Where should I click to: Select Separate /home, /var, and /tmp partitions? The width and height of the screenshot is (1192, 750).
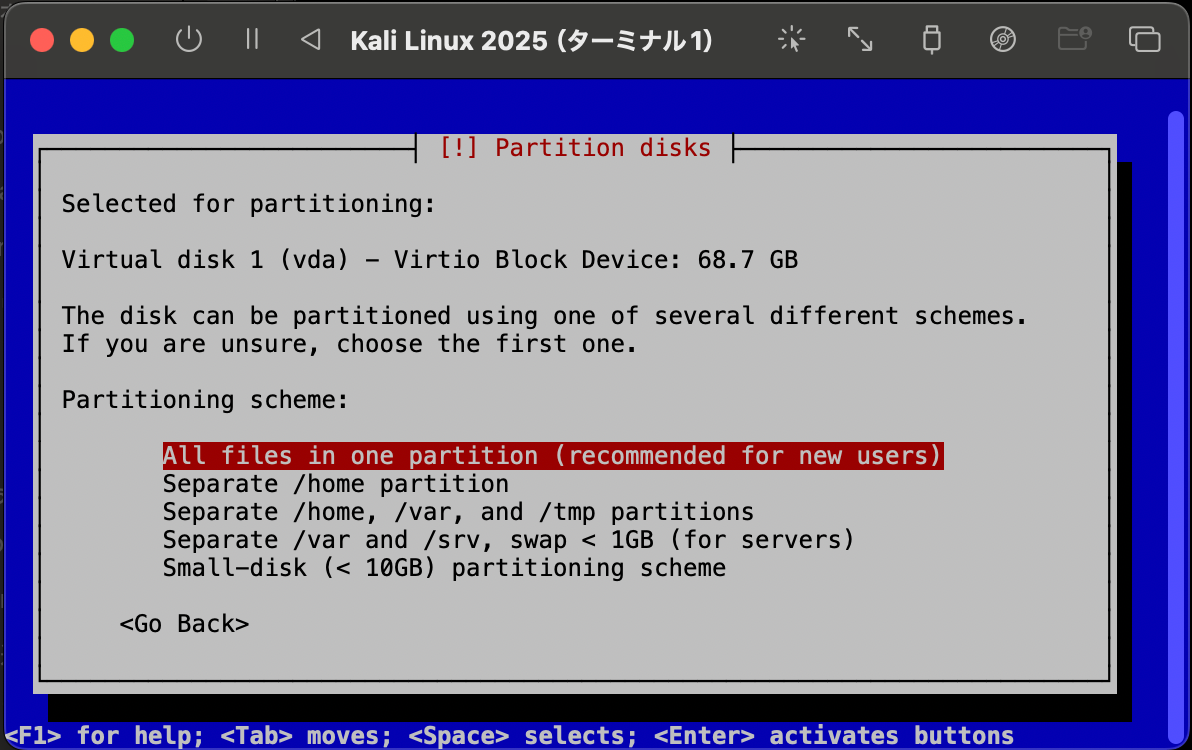pyautogui.click(x=458, y=512)
